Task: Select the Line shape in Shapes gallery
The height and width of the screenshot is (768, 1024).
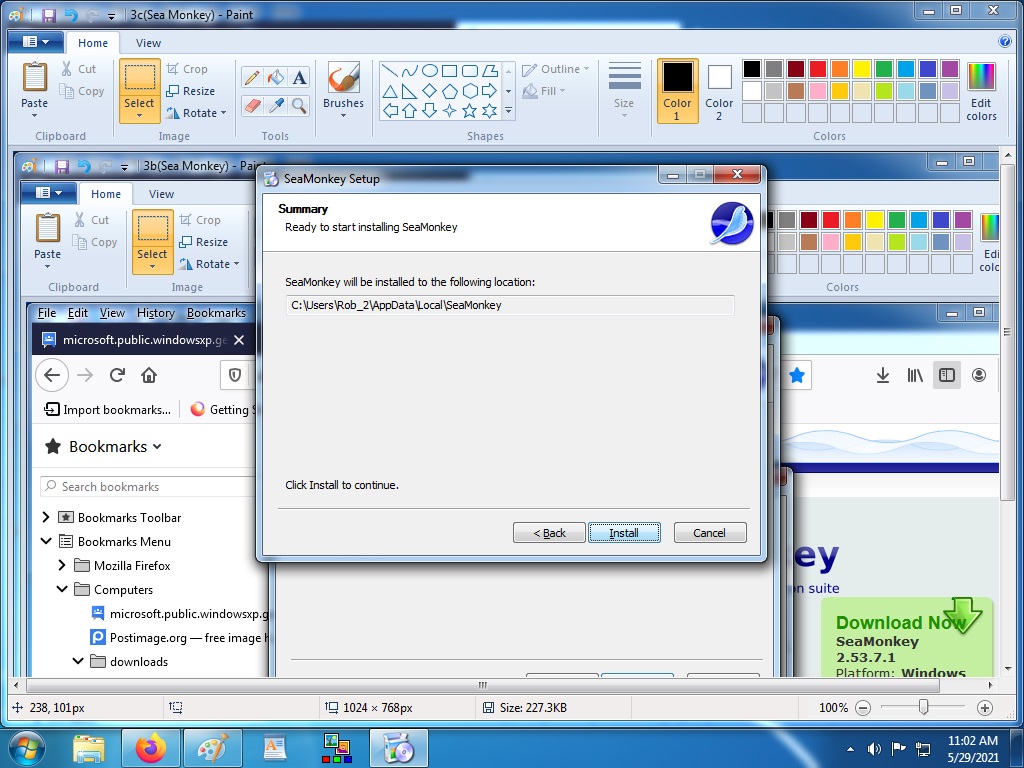Action: [x=390, y=71]
